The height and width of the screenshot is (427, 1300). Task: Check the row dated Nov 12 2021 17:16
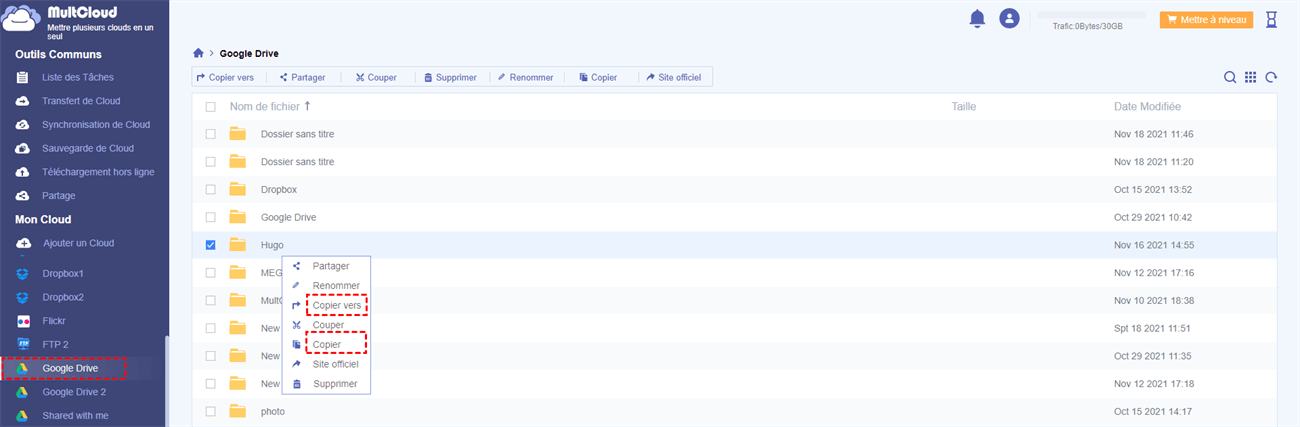[210, 272]
